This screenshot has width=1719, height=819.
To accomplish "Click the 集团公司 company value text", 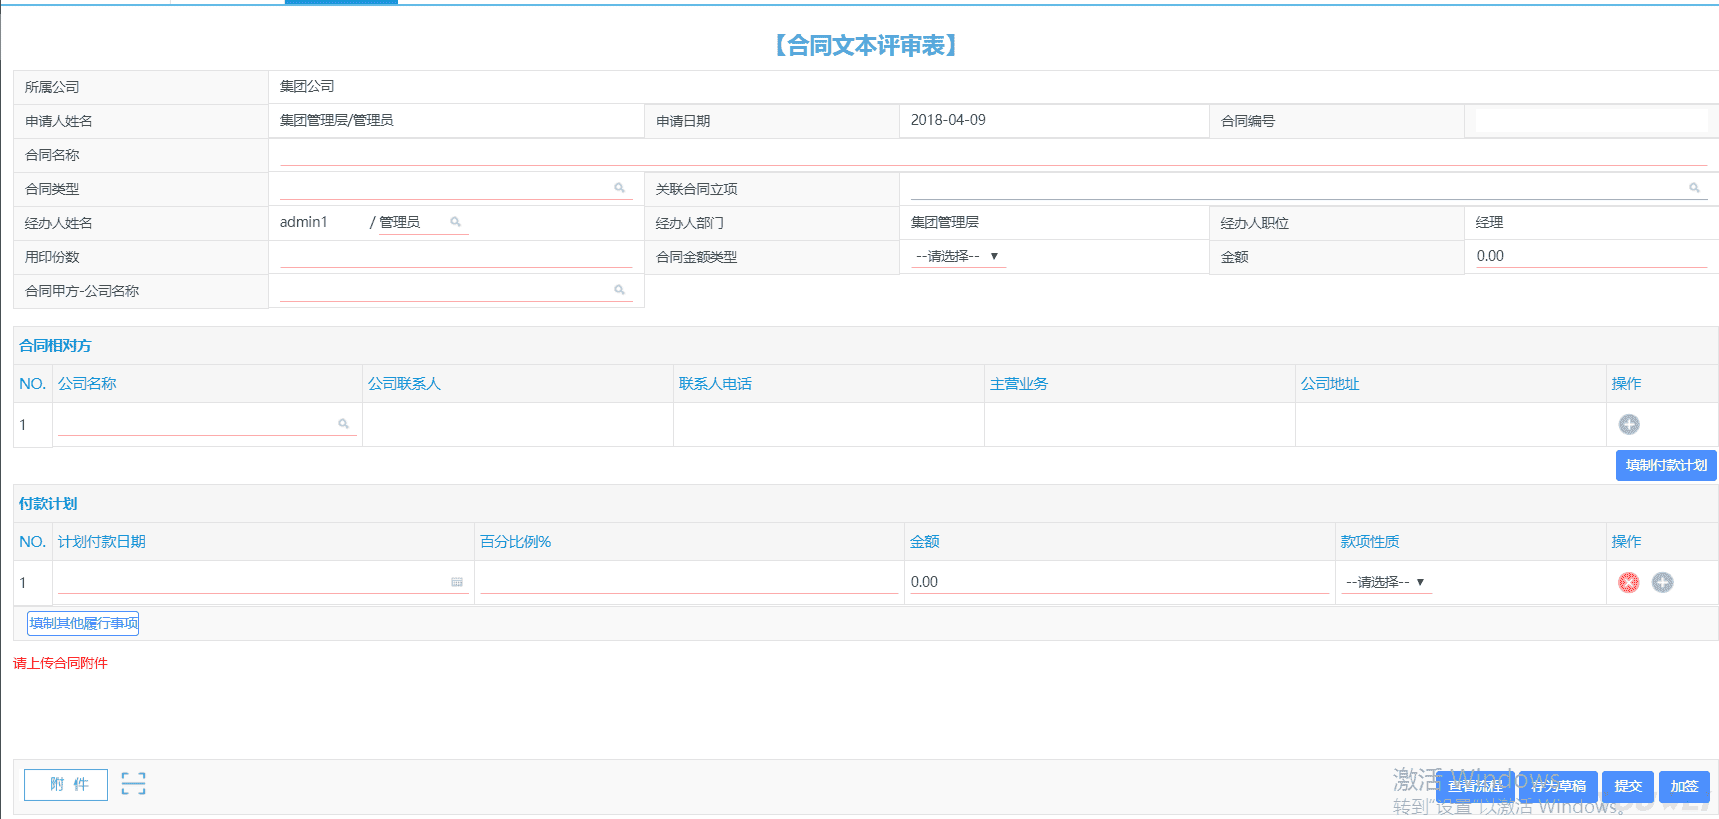I will (307, 86).
